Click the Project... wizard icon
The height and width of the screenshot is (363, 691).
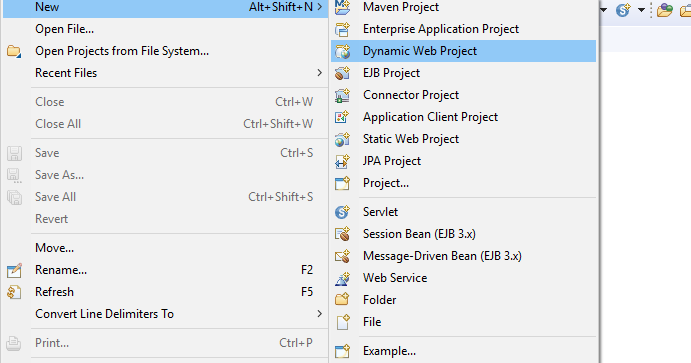(342, 183)
